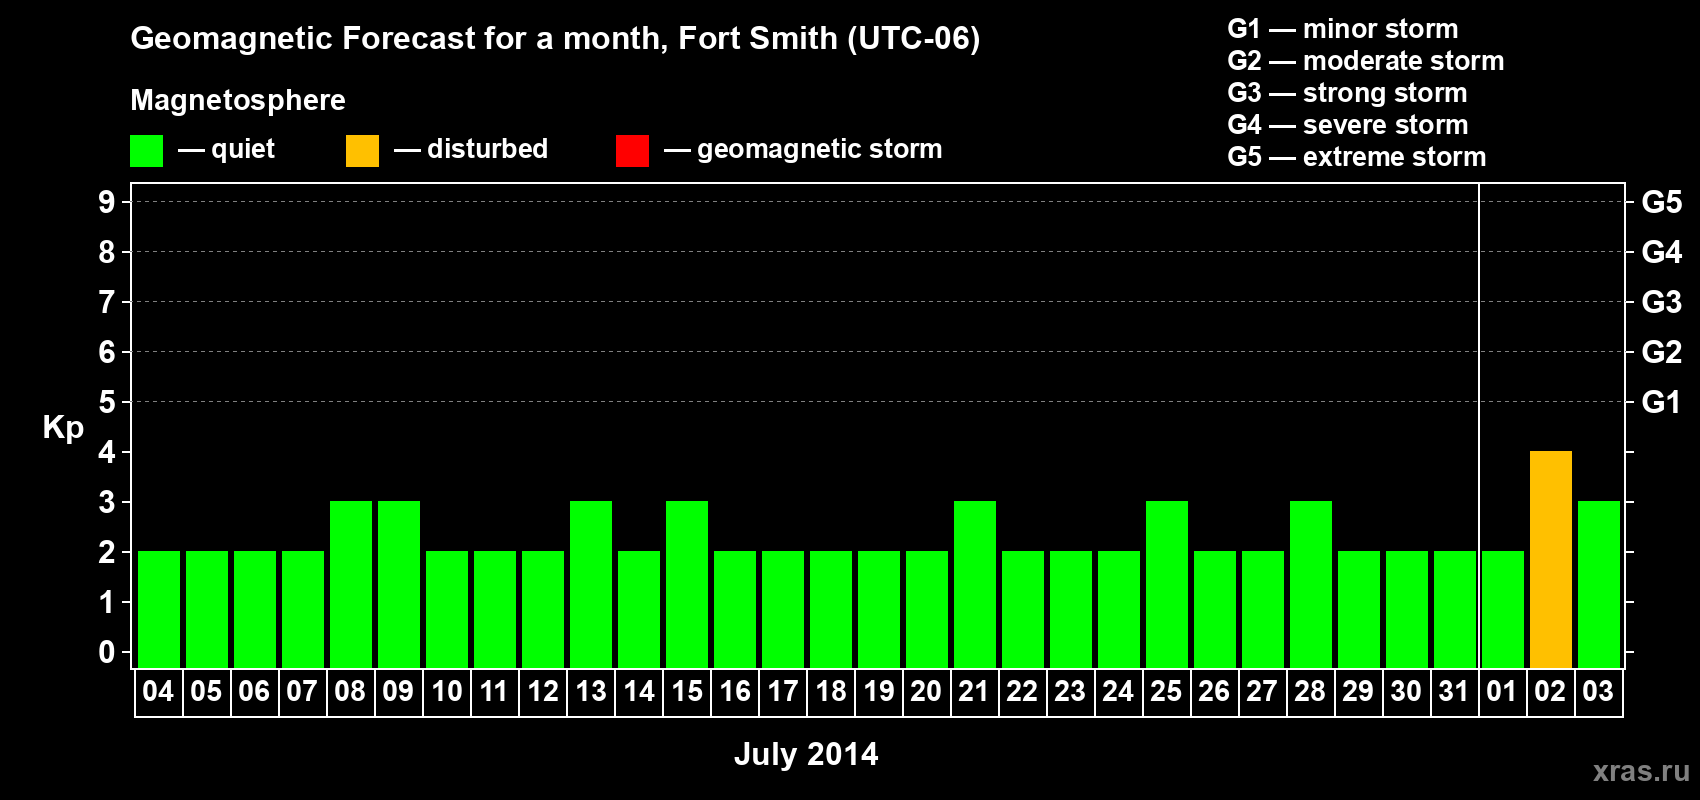Click the Magnetosphere heading

click(238, 100)
